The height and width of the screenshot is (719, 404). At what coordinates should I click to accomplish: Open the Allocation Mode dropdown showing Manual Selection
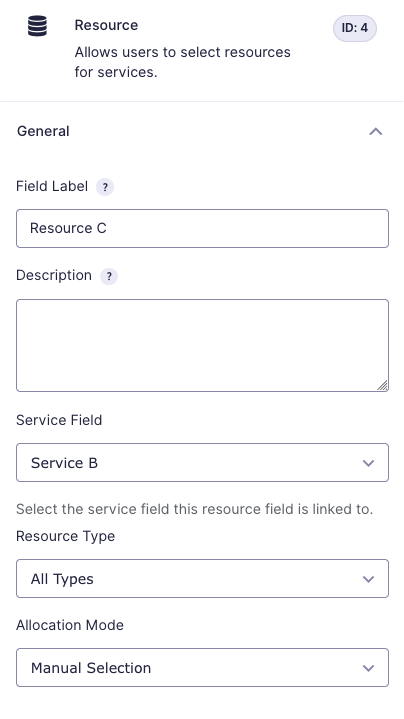(202, 667)
